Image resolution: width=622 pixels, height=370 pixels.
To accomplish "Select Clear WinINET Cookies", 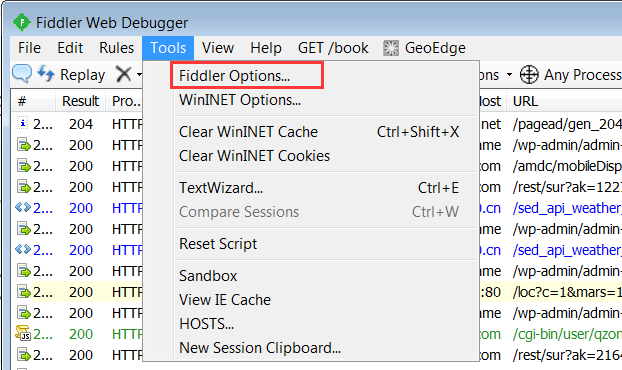I will 254,156.
